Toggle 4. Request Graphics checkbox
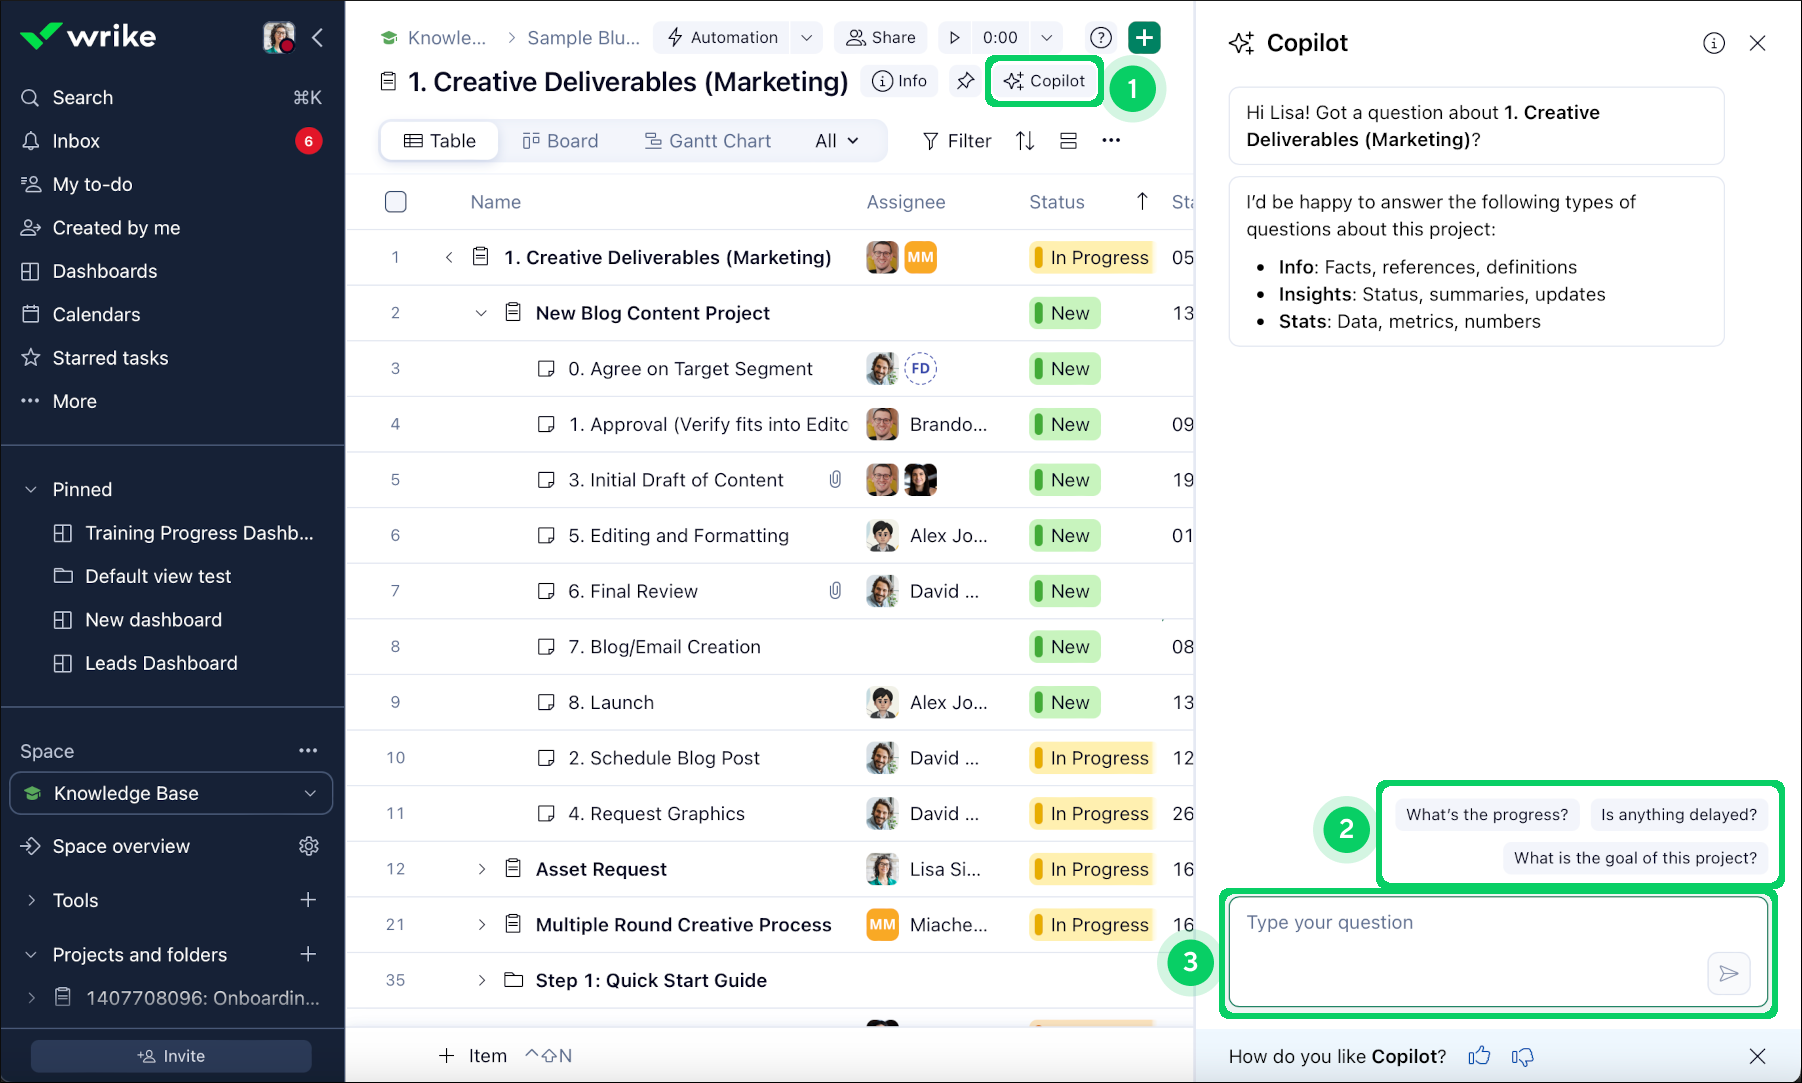Screen dimensions: 1802x1083 (x=546, y=814)
